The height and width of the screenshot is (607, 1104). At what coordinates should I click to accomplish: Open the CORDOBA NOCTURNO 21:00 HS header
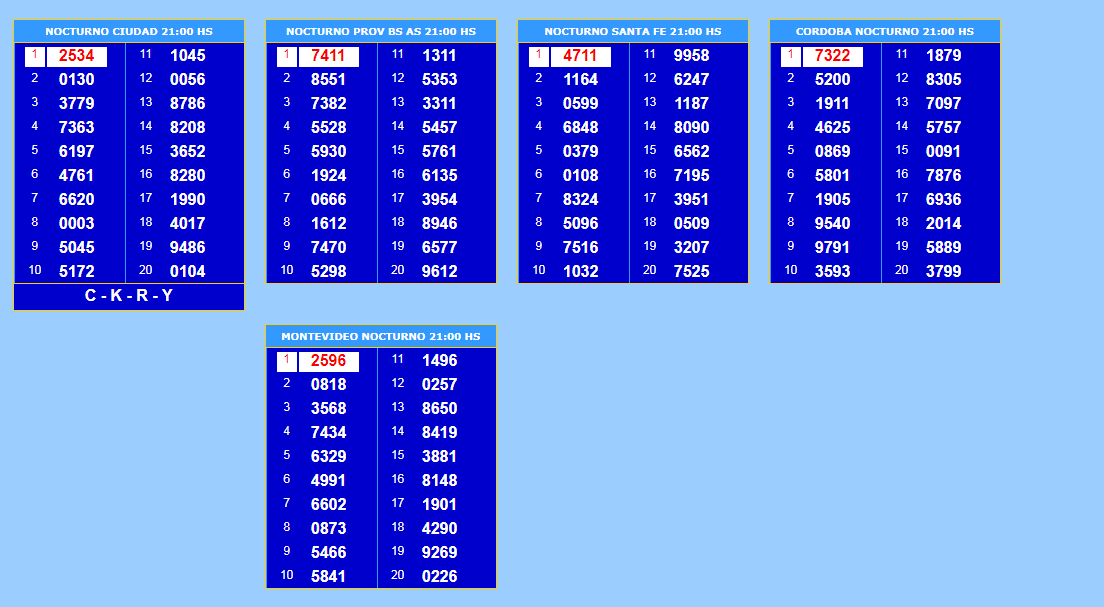(885, 32)
